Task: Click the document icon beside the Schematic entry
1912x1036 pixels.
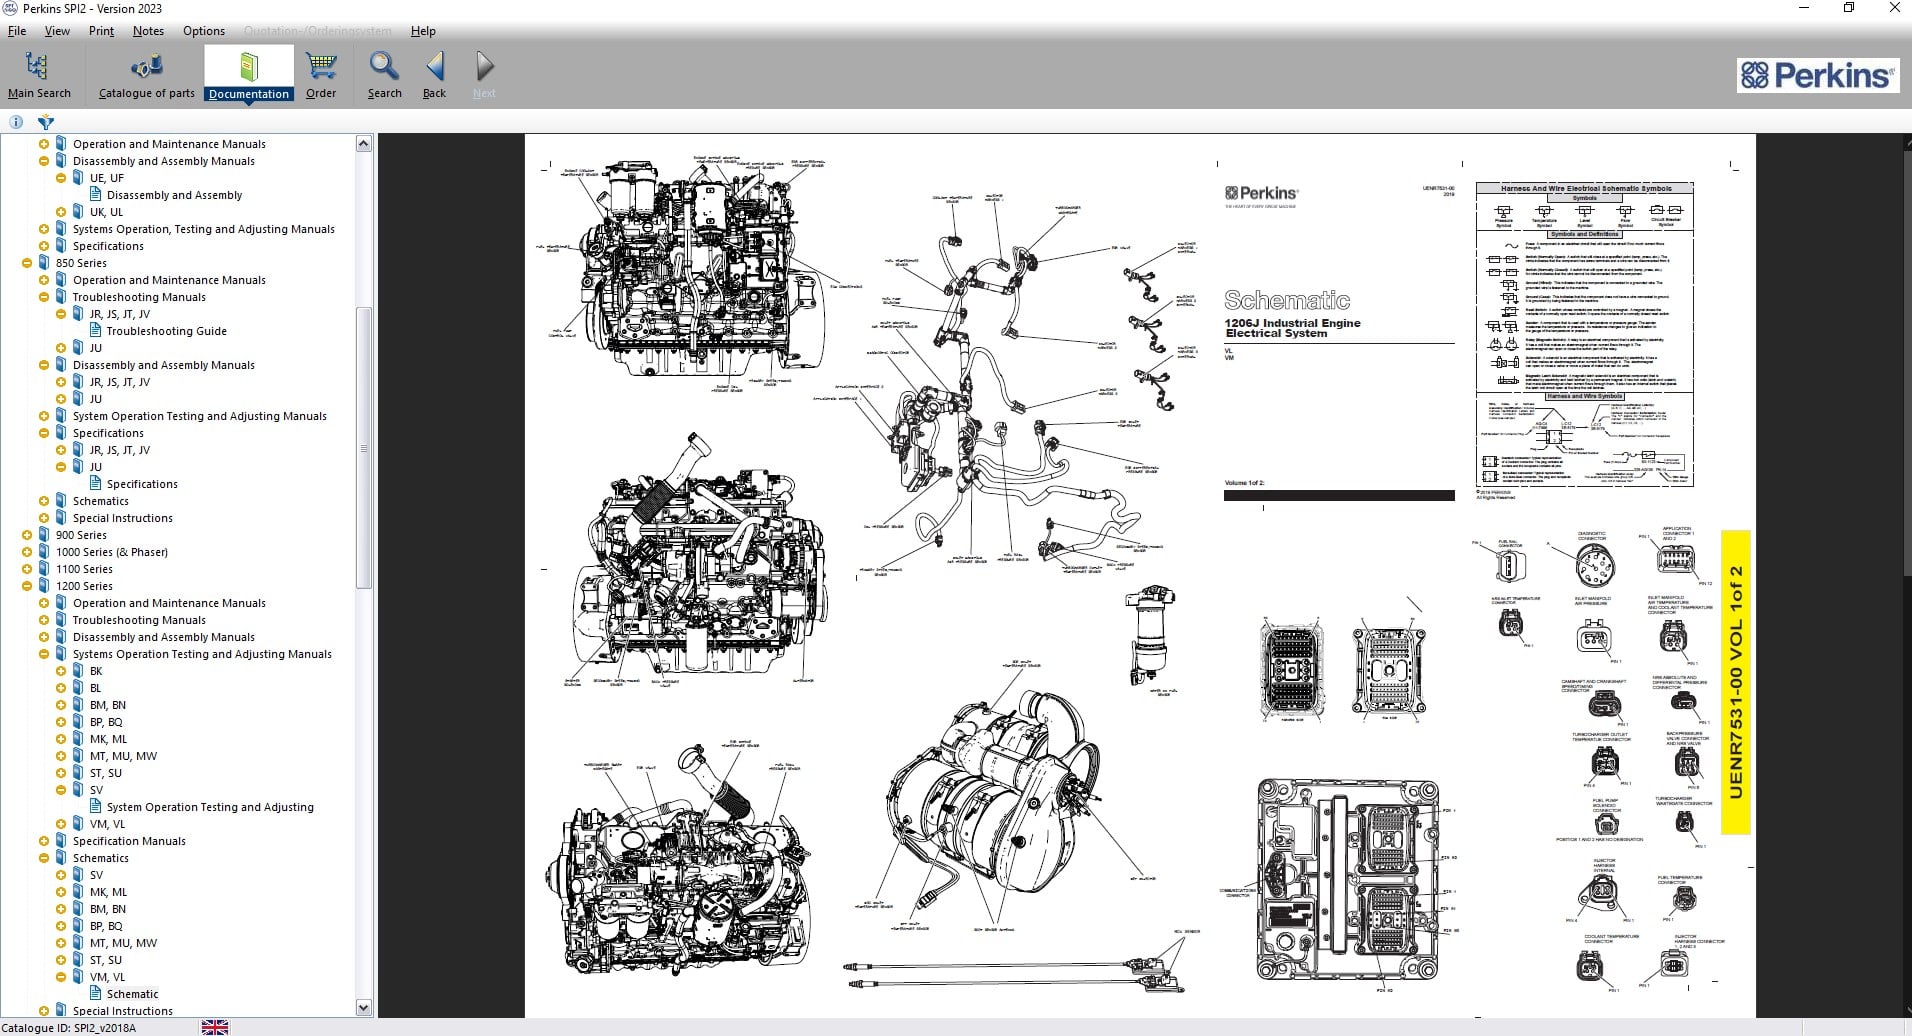Action: [x=95, y=994]
